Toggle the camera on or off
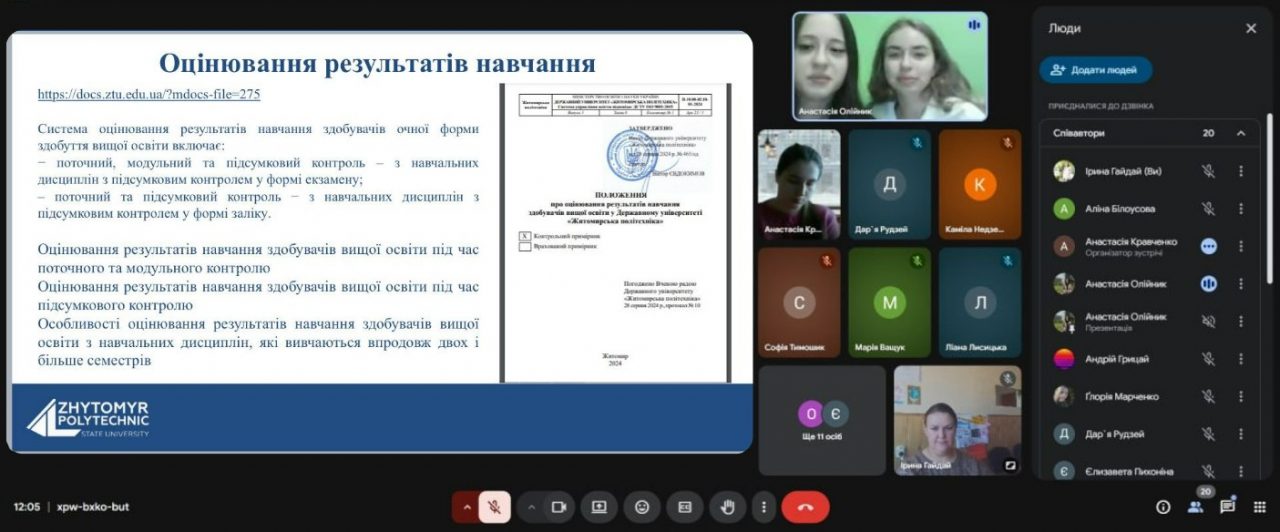Image resolution: width=1280 pixels, height=532 pixels. (x=559, y=507)
